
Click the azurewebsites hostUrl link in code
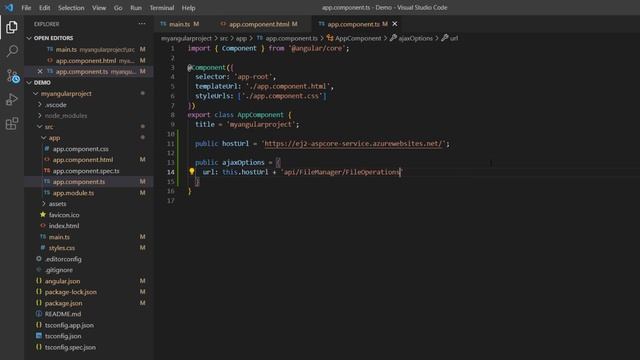[x=353, y=143]
